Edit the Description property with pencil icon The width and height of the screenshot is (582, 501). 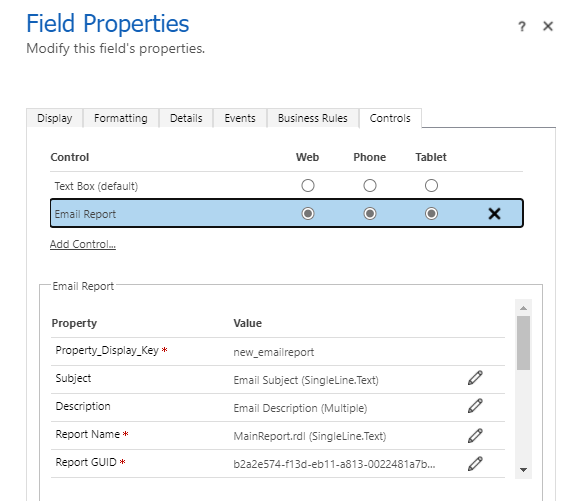click(475, 406)
